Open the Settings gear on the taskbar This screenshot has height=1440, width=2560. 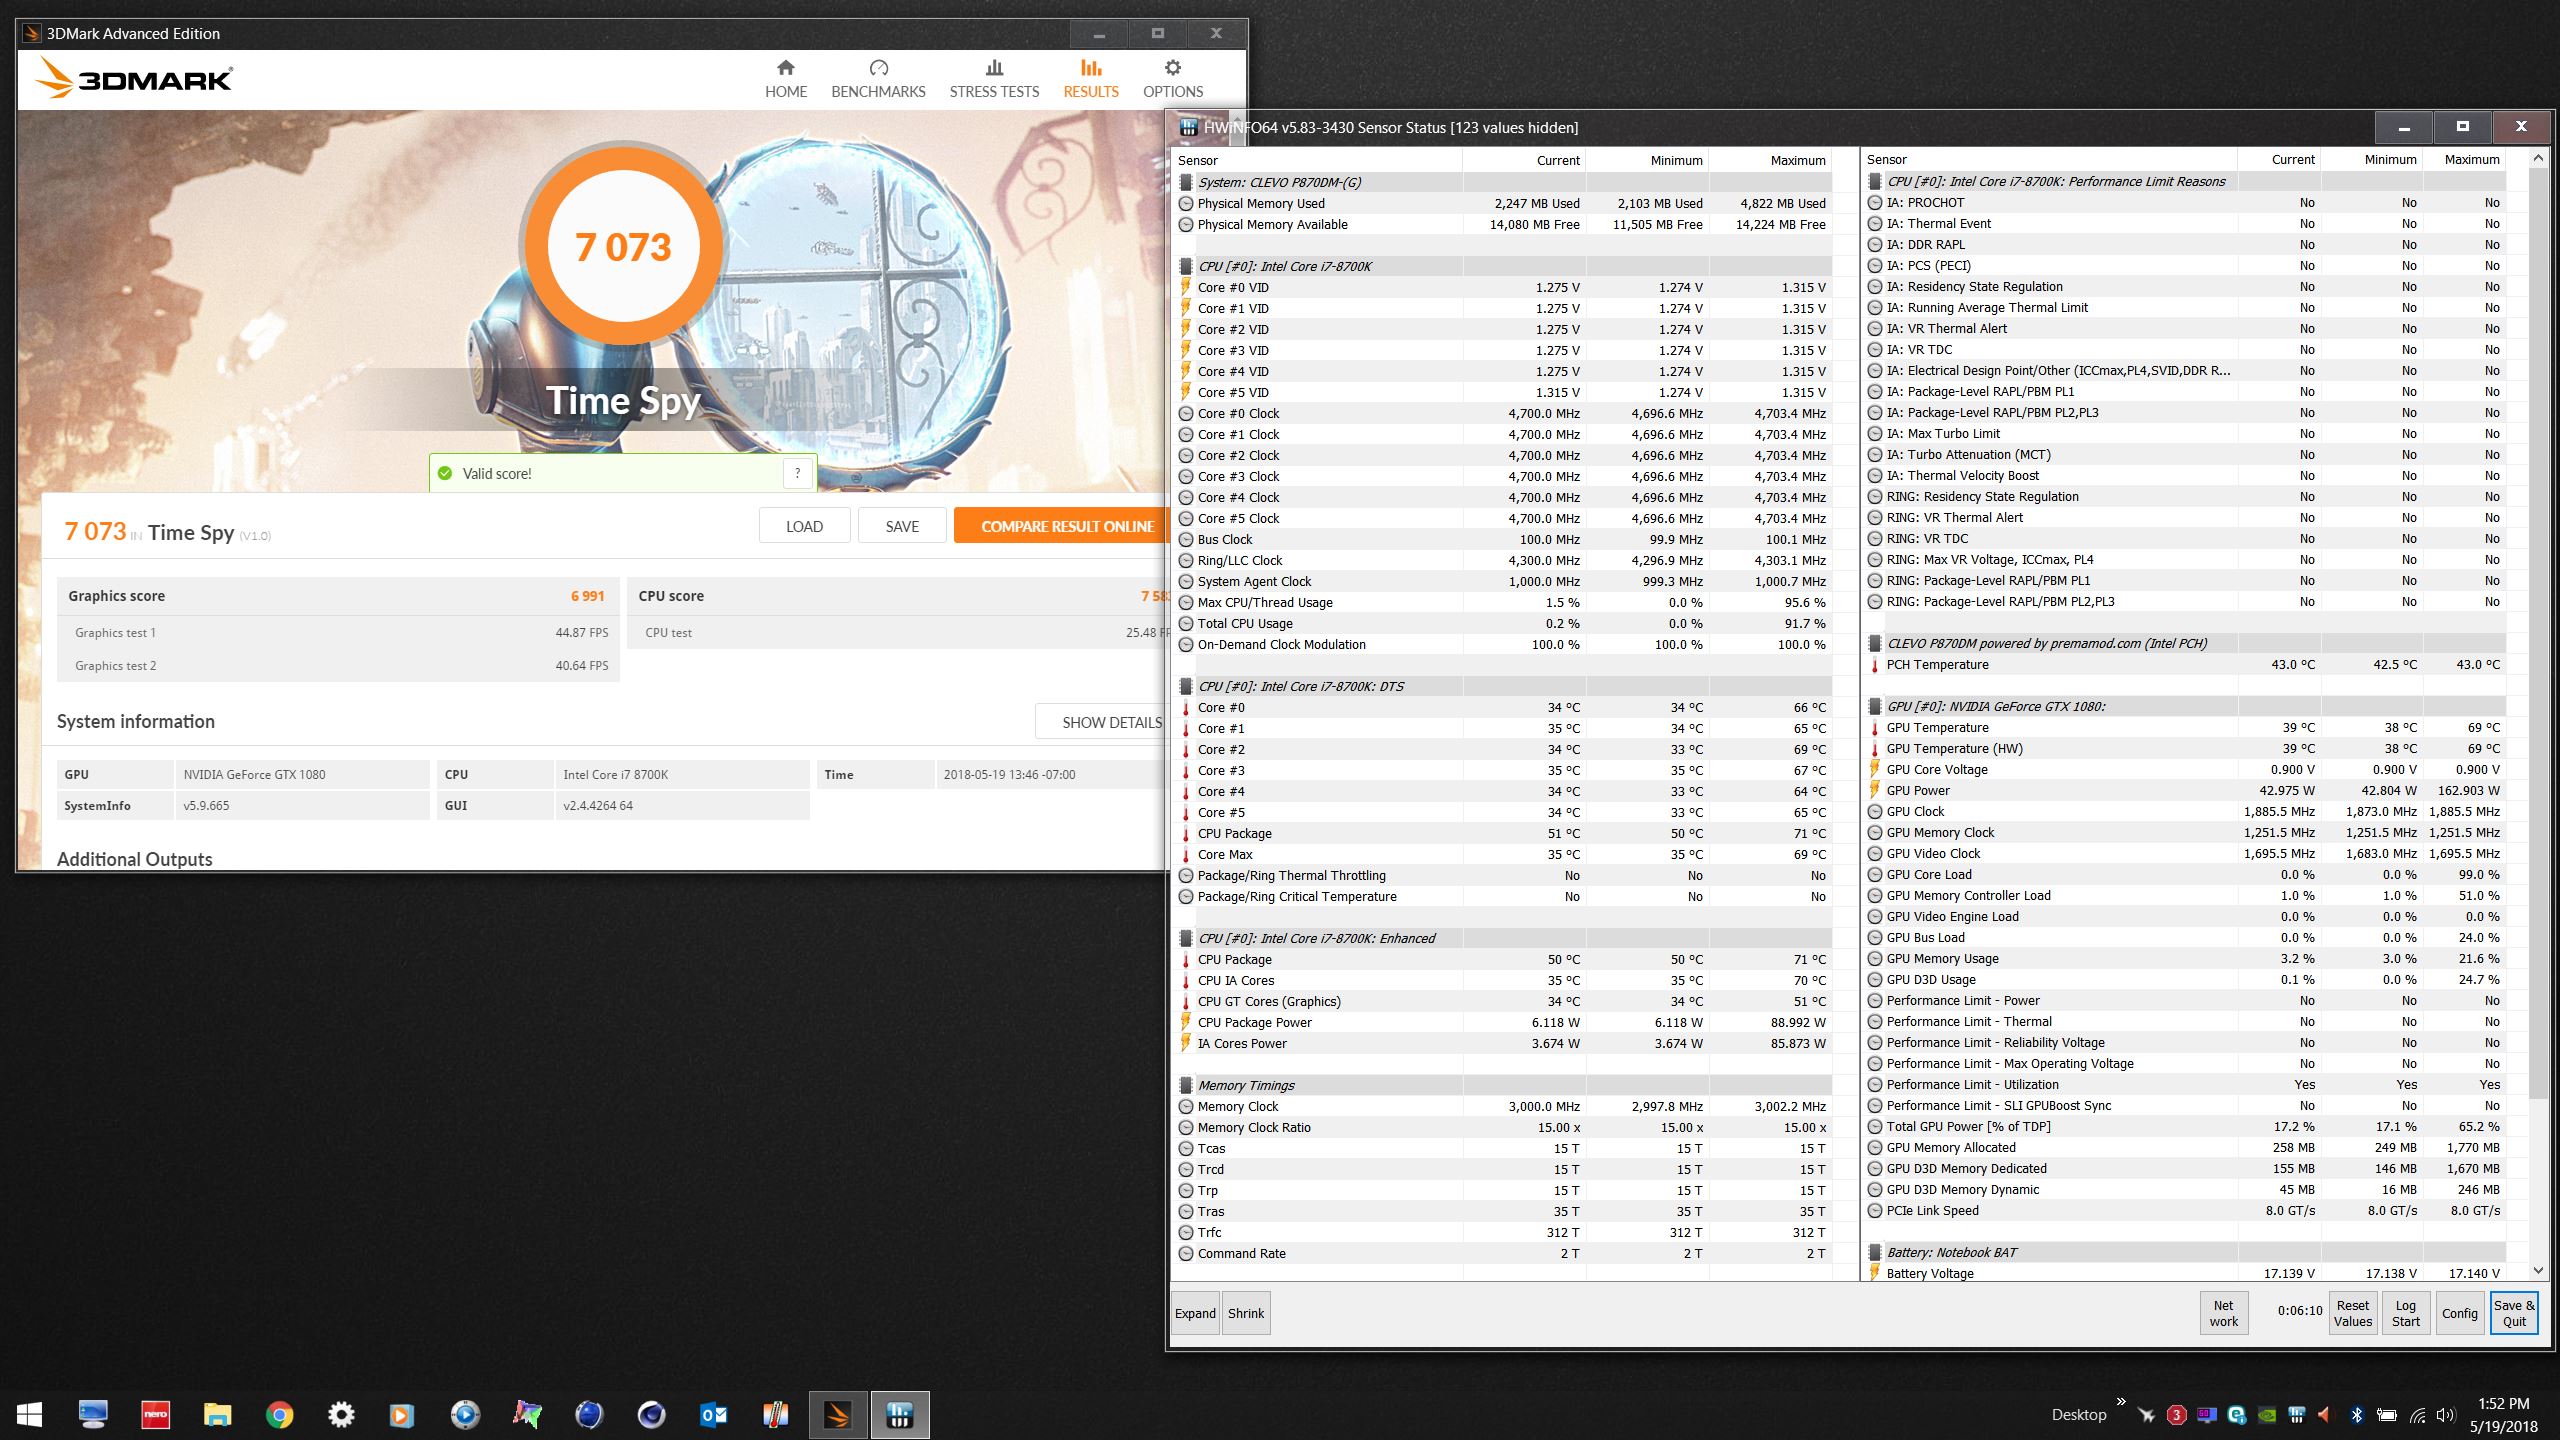click(x=341, y=1414)
